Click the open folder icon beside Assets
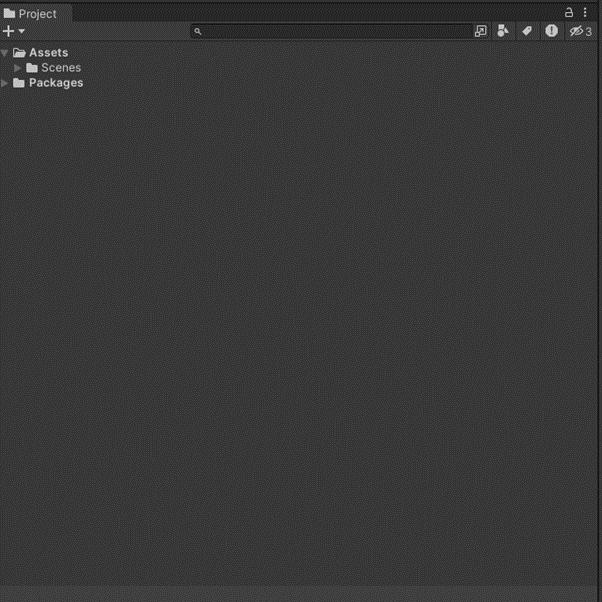 [19, 53]
